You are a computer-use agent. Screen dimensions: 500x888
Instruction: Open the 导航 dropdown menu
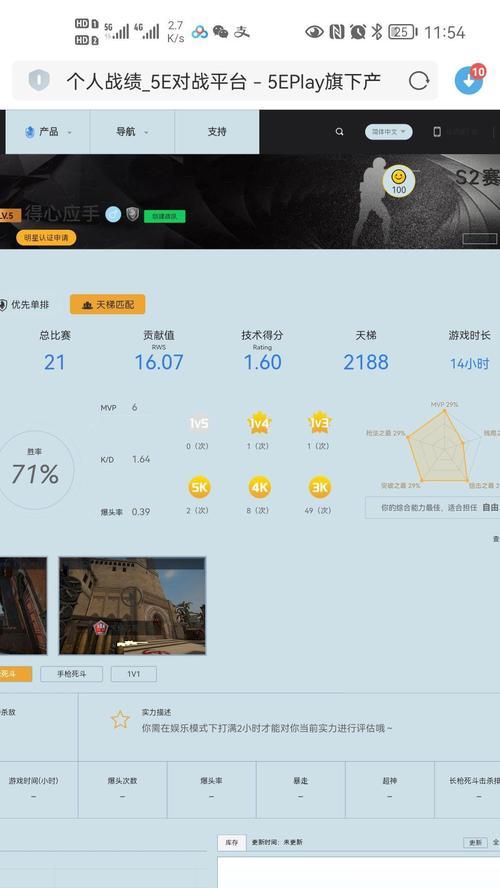(x=132, y=132)
